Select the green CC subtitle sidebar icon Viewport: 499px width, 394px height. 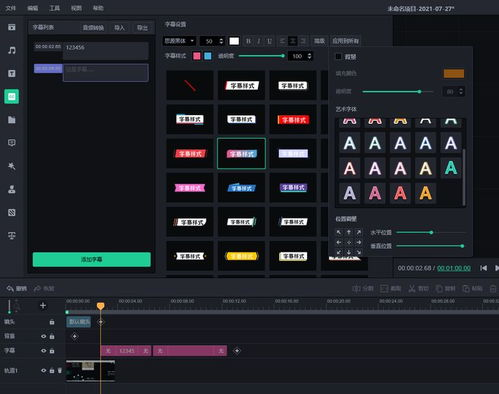[12, 97]
